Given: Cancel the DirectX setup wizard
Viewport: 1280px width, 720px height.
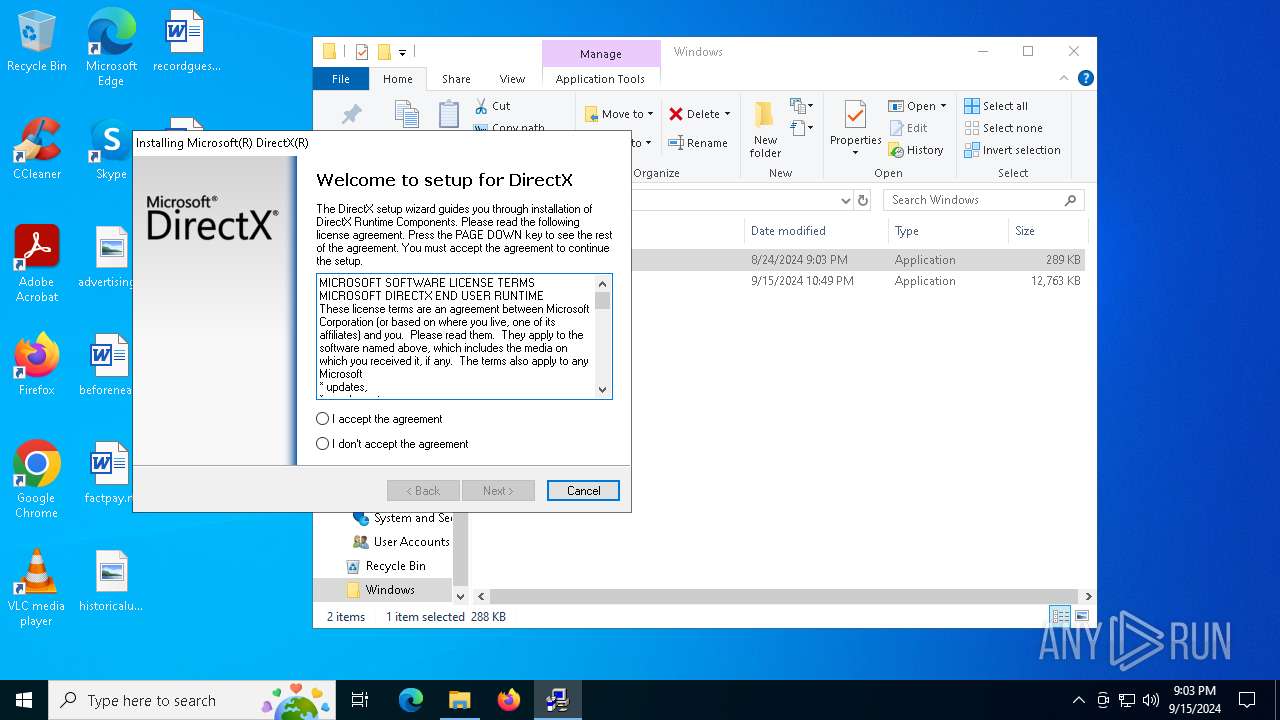Looking at the screenshot, I should point(583,491).
